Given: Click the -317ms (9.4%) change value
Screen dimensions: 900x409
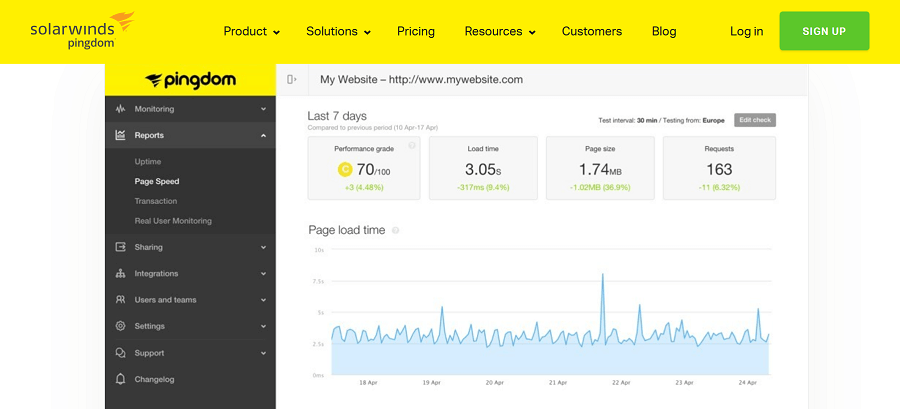Looking at the screenshot, I should [x=483, y=188].
